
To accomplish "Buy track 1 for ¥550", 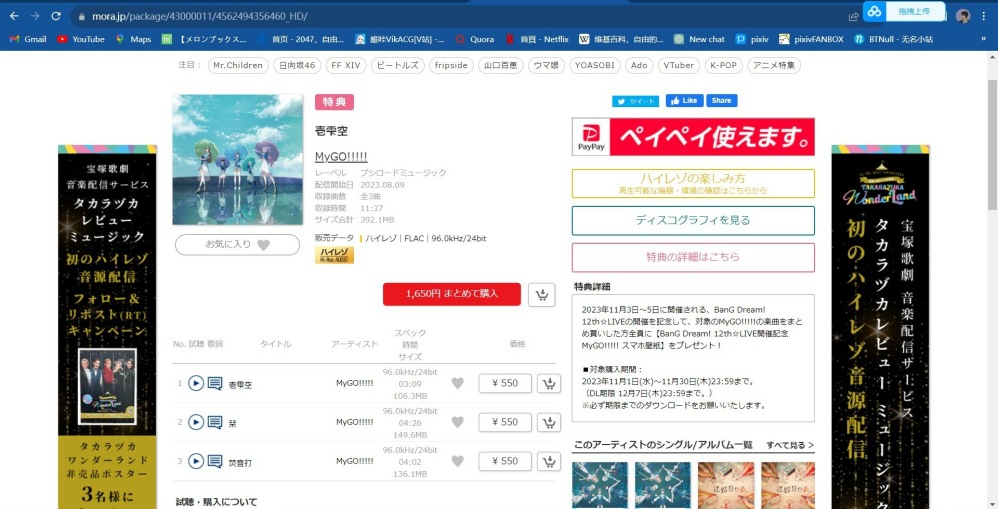I will (505, 383).
